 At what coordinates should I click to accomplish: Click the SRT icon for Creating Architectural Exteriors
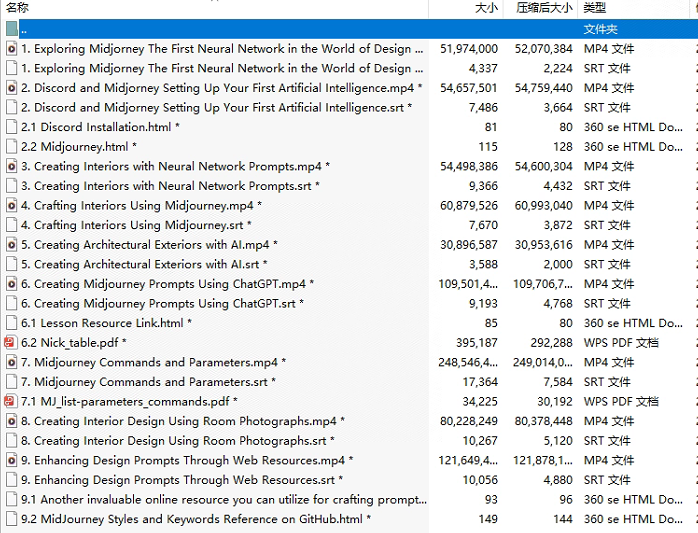click(x=12, y=265)
